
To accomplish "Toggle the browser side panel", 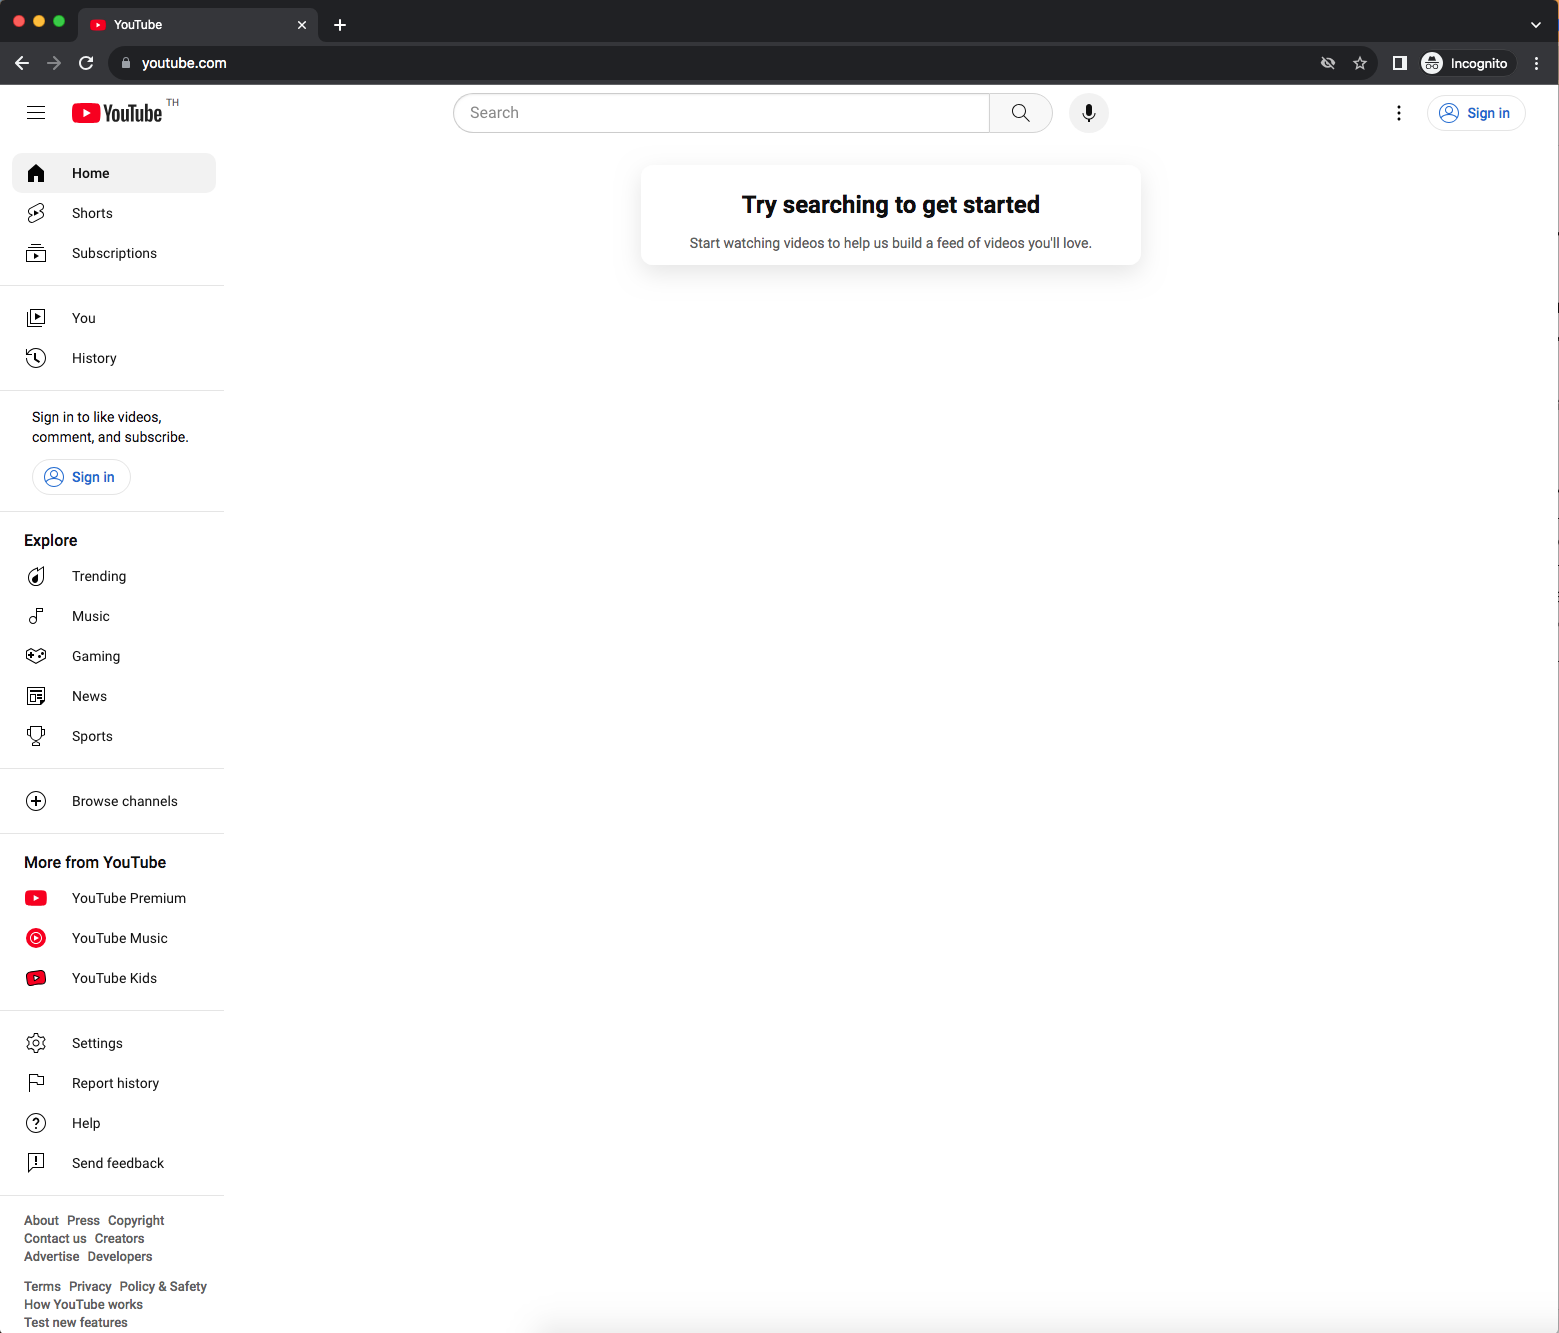I will (1400, 63).
